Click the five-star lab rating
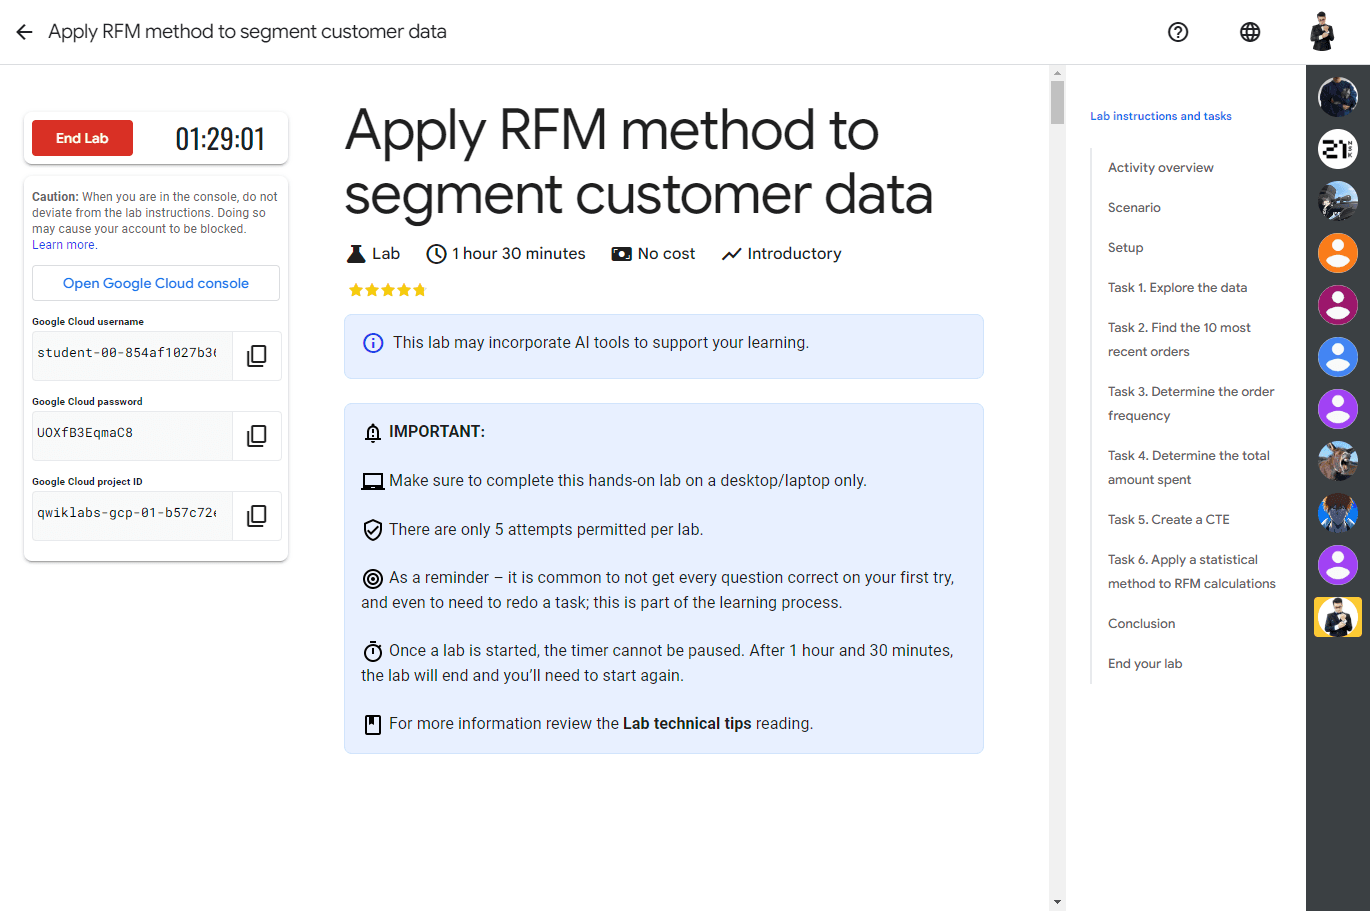This screenshot has height=911, width=1370. tap(387, 290)
